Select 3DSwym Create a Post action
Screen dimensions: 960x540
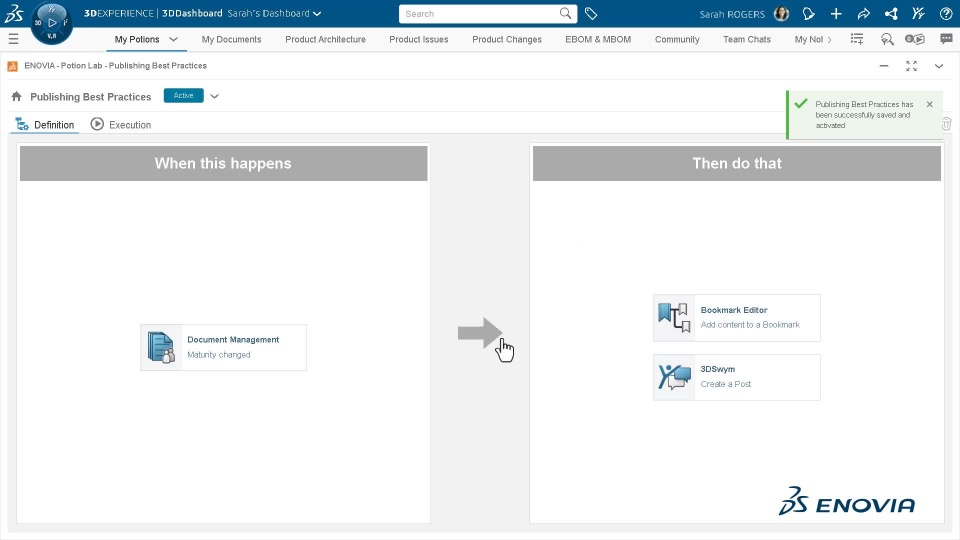[x=737, y=377]
